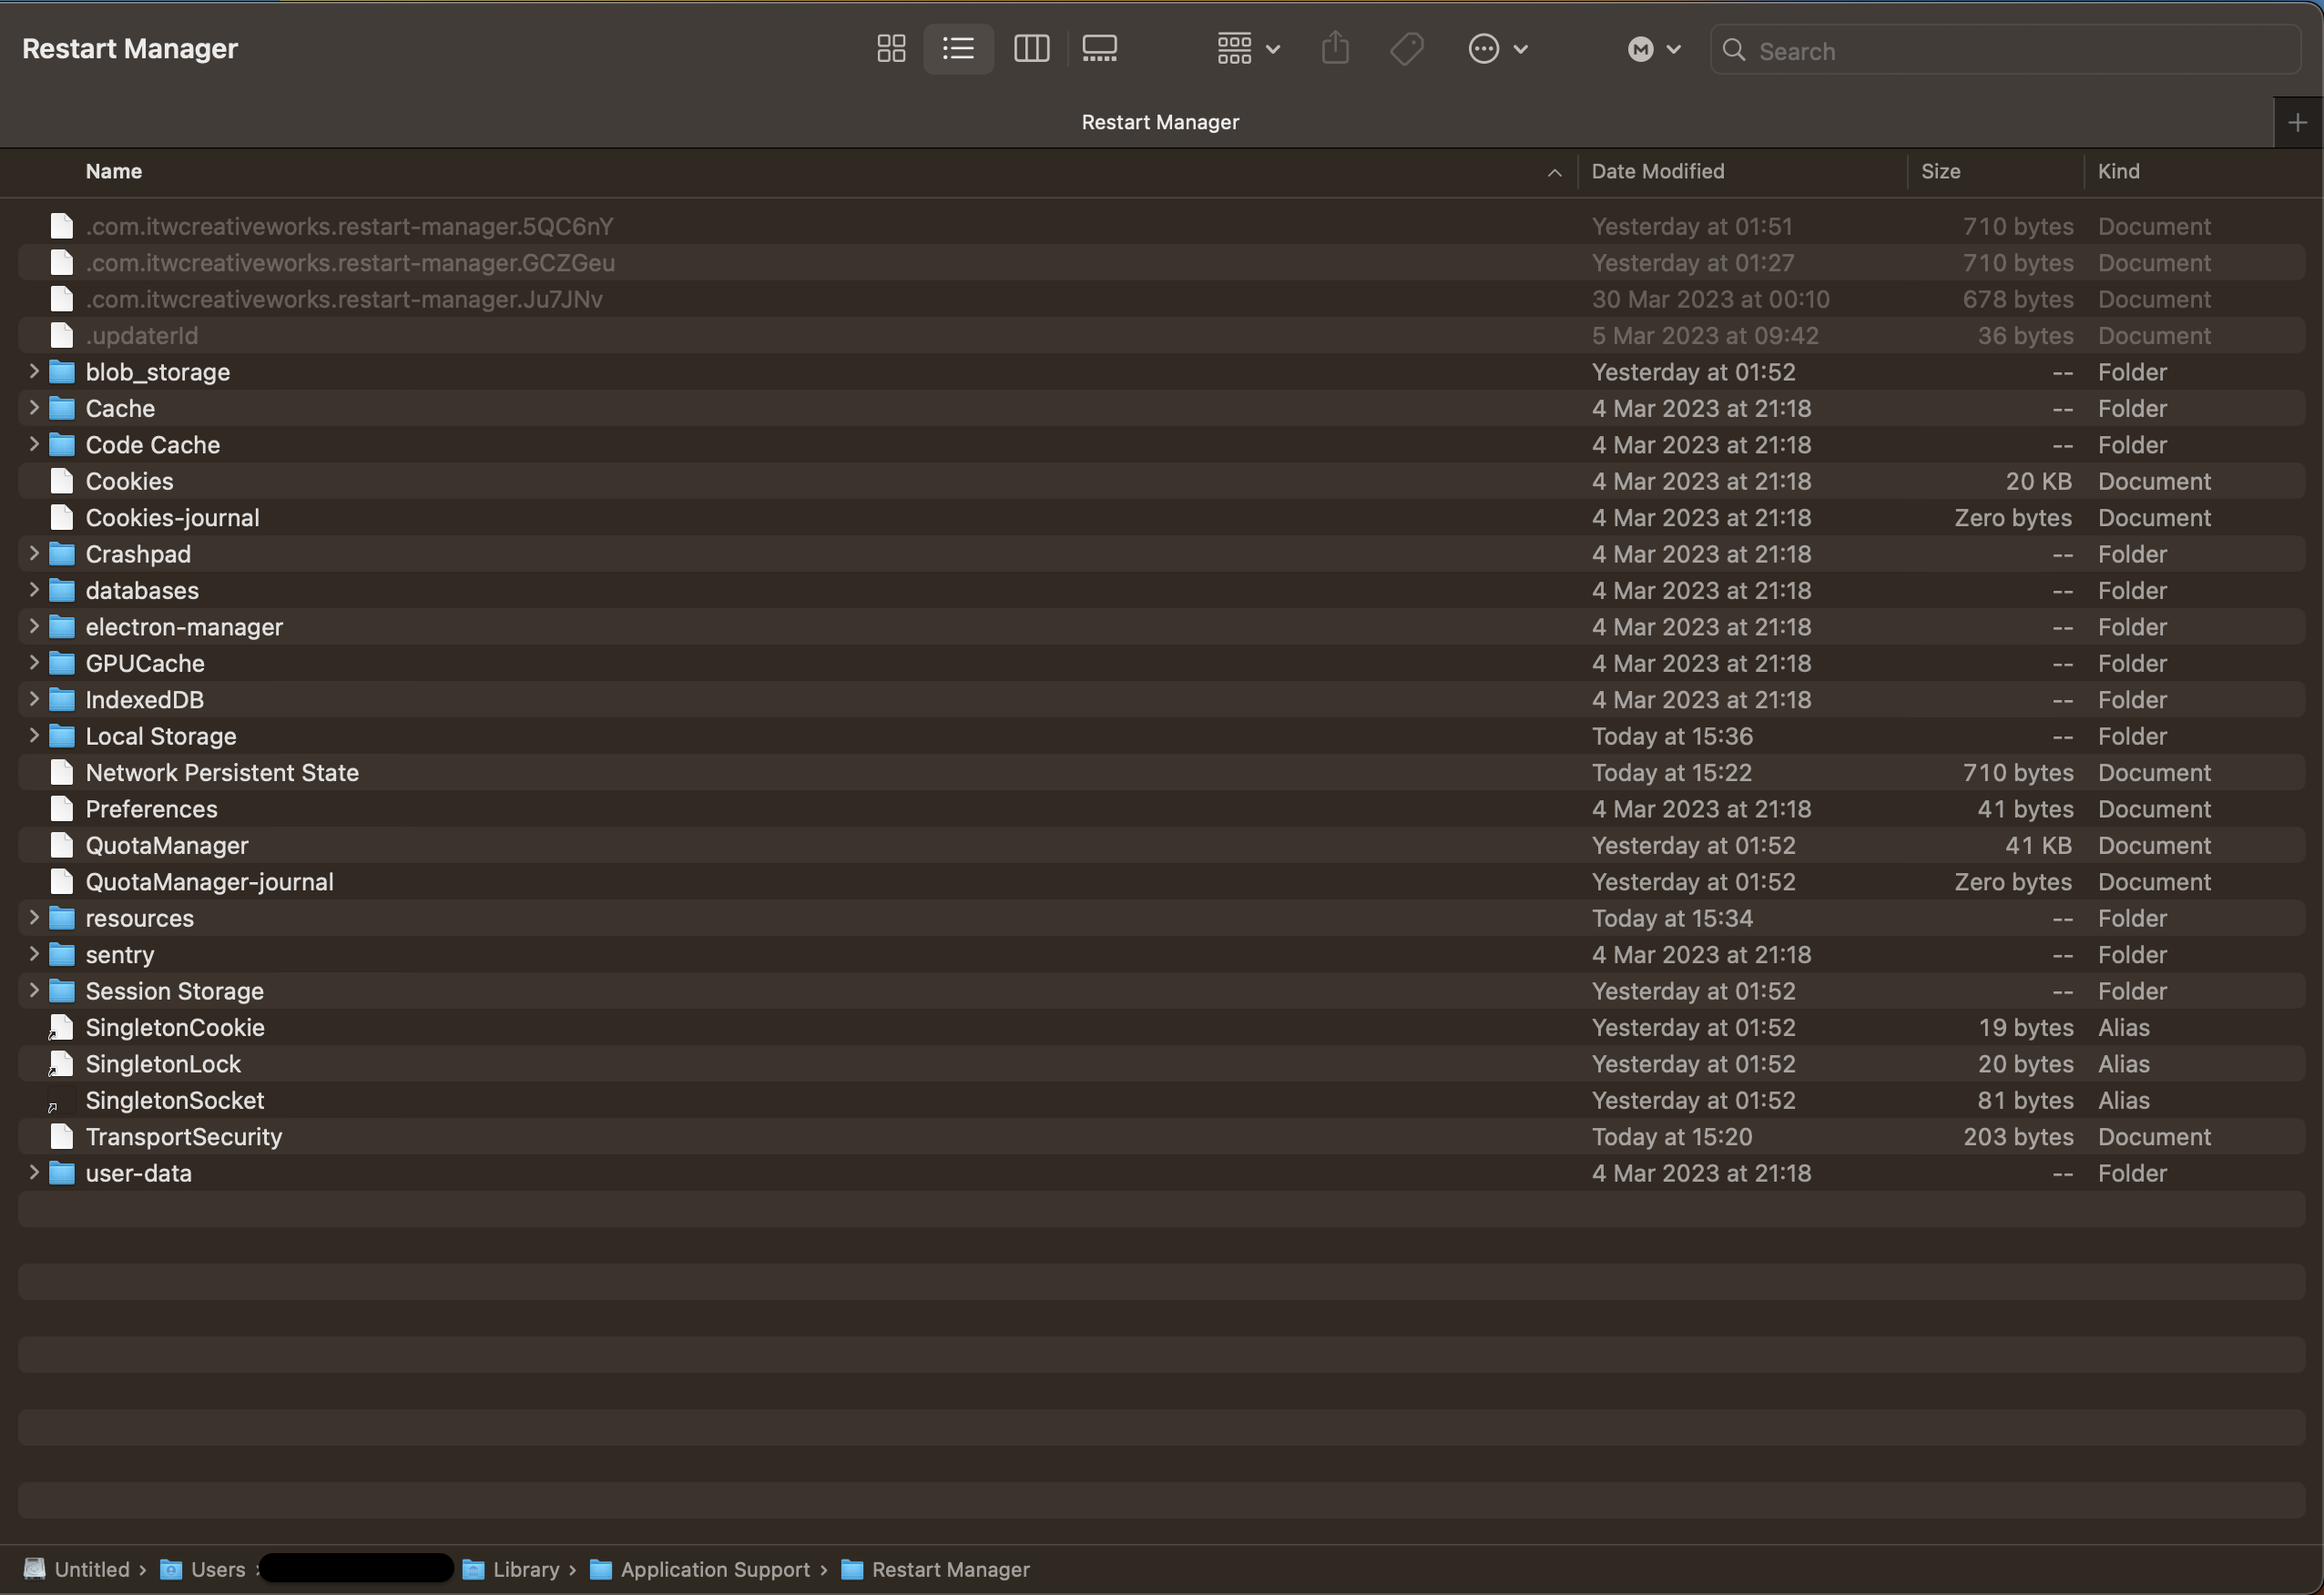Image resolution: width=2324 pixels, height=1595 pixels.
Task: Expand the electron-manager folder
Action: pos(34,627)
